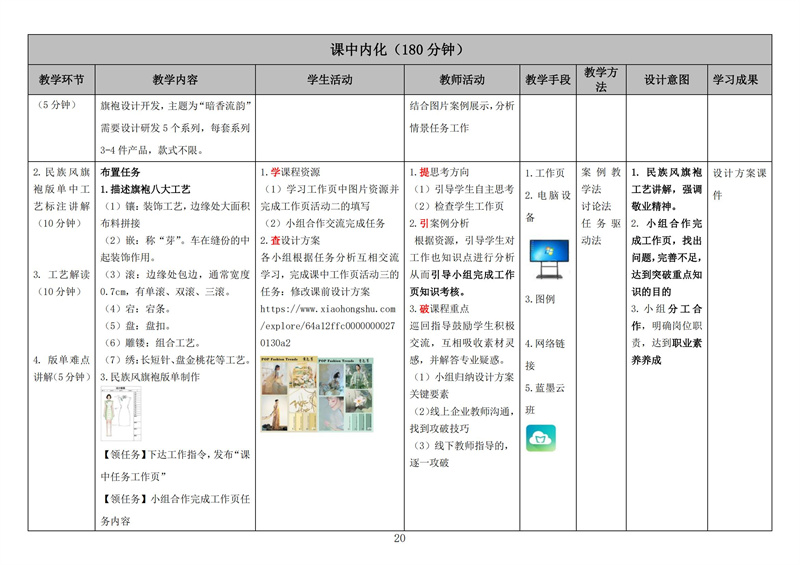Image resolution: width=800 pixels, height=565 pixels.
Task: Select the '教学方法' column header
Action: pos(601,79)
